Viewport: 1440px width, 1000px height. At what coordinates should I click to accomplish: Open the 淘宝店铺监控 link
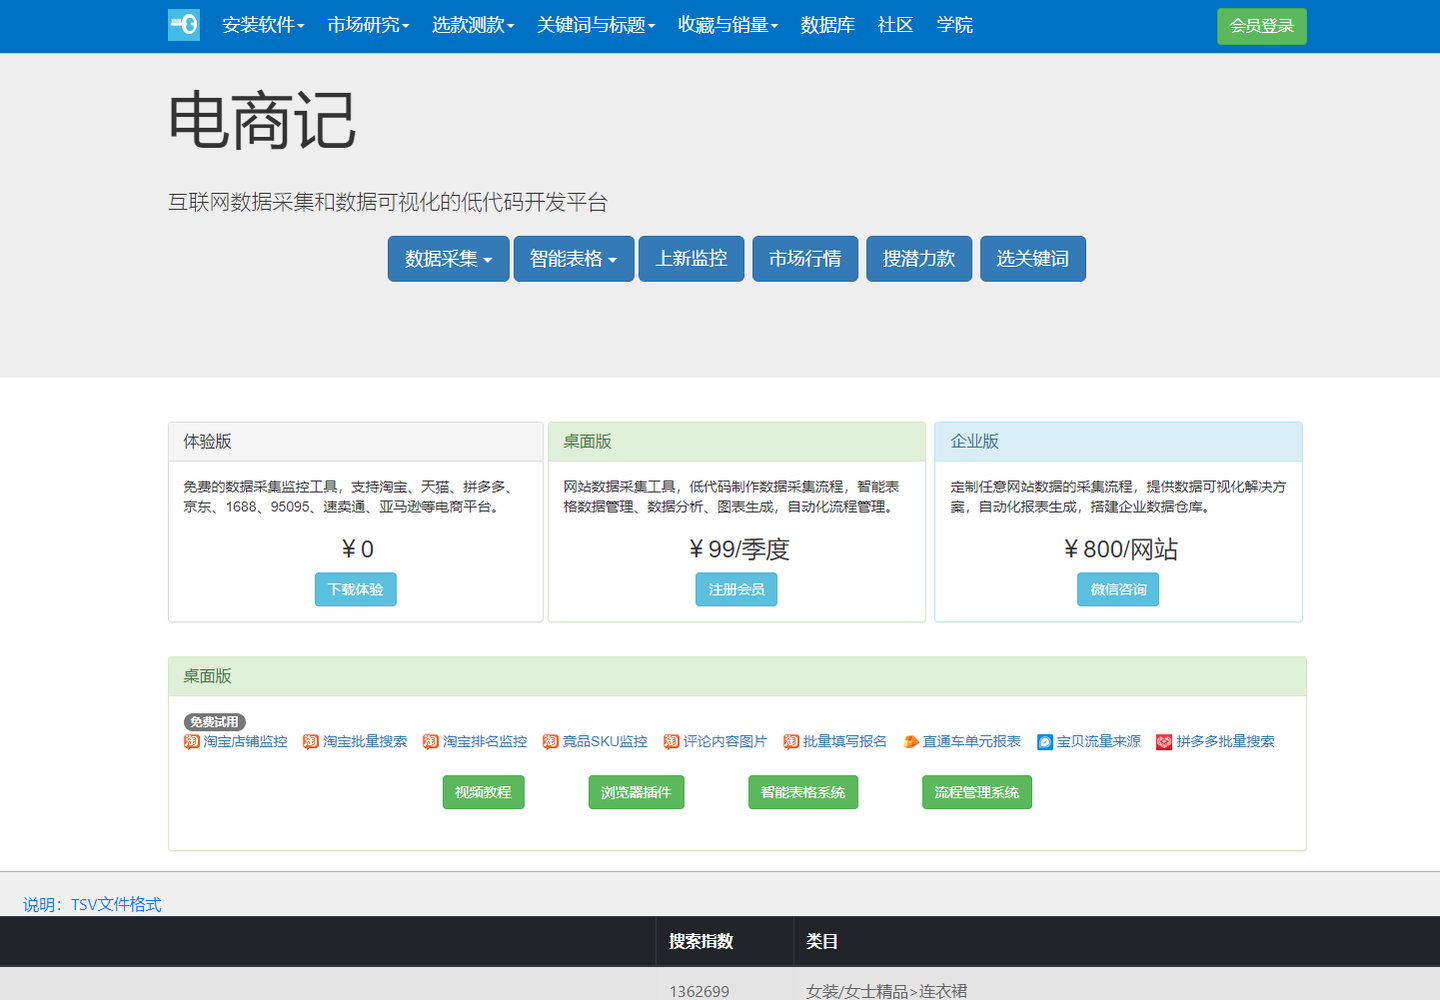pyautogui.click(x=245, y=742)
